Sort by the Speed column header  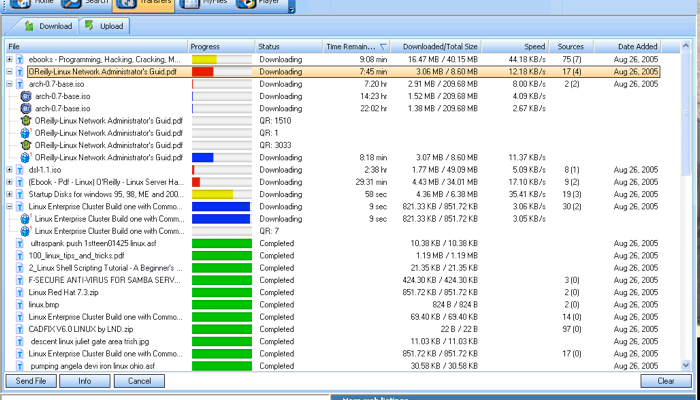pos(515,46)
